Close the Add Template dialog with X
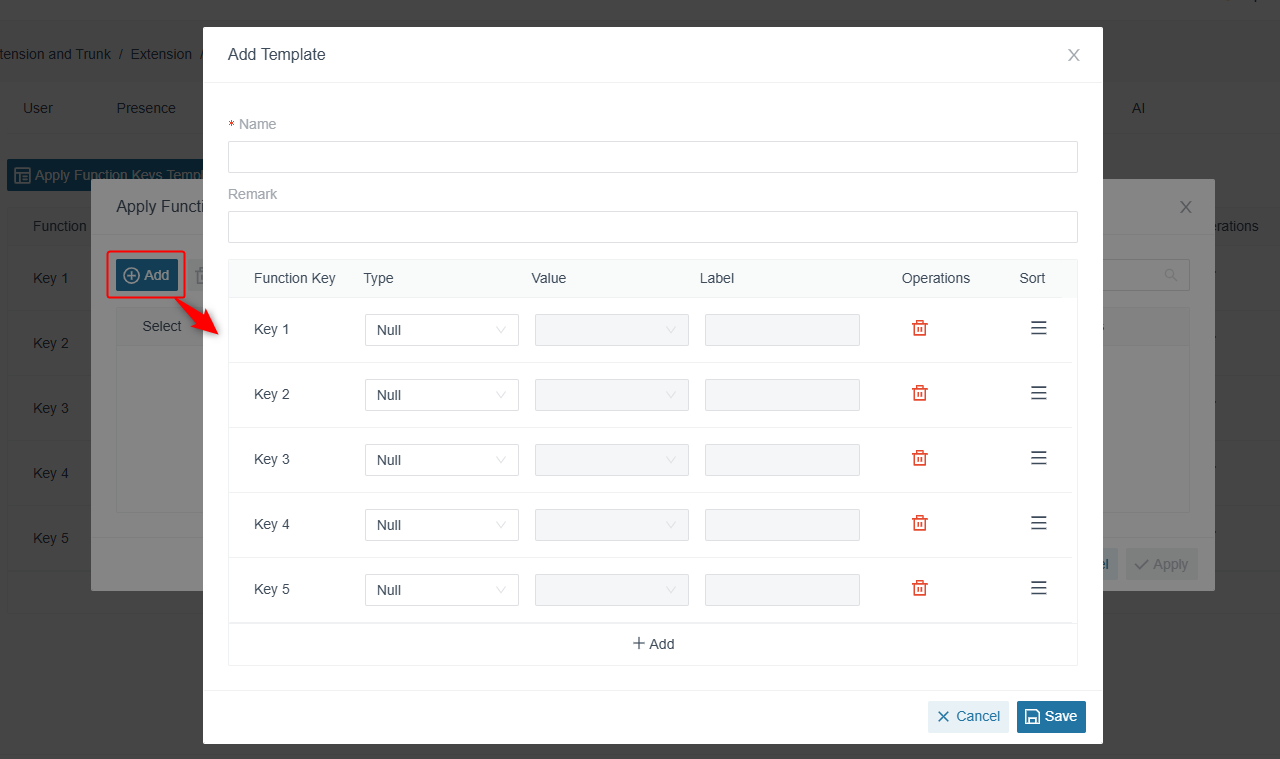This screenshot has height=759, width=1280. pyautogui.click(x=1074, y=55)
